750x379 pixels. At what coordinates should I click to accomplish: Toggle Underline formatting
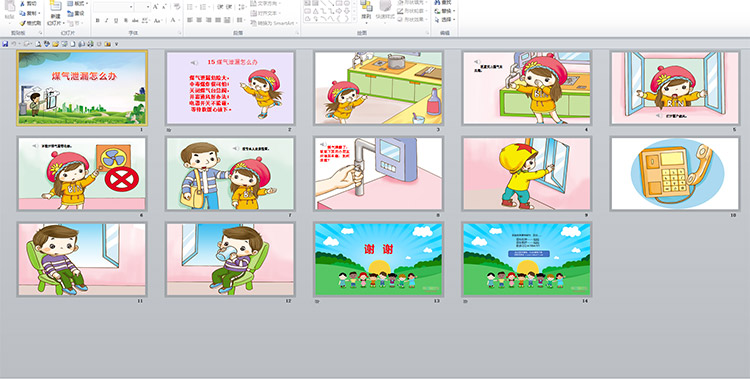[116, 21]
